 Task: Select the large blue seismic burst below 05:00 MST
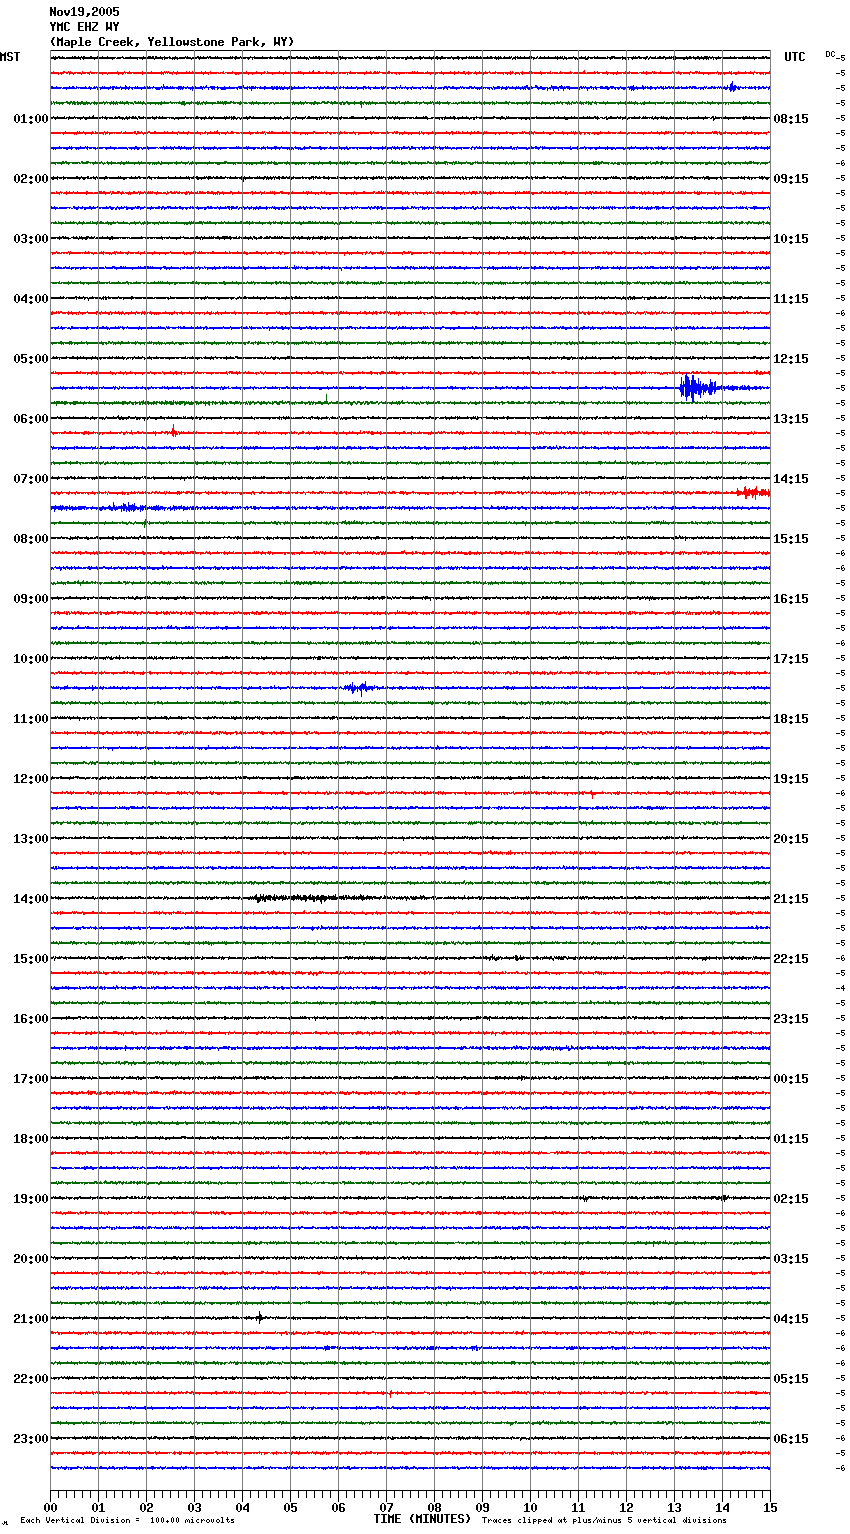pyautogui.click(x=699, y=388)
